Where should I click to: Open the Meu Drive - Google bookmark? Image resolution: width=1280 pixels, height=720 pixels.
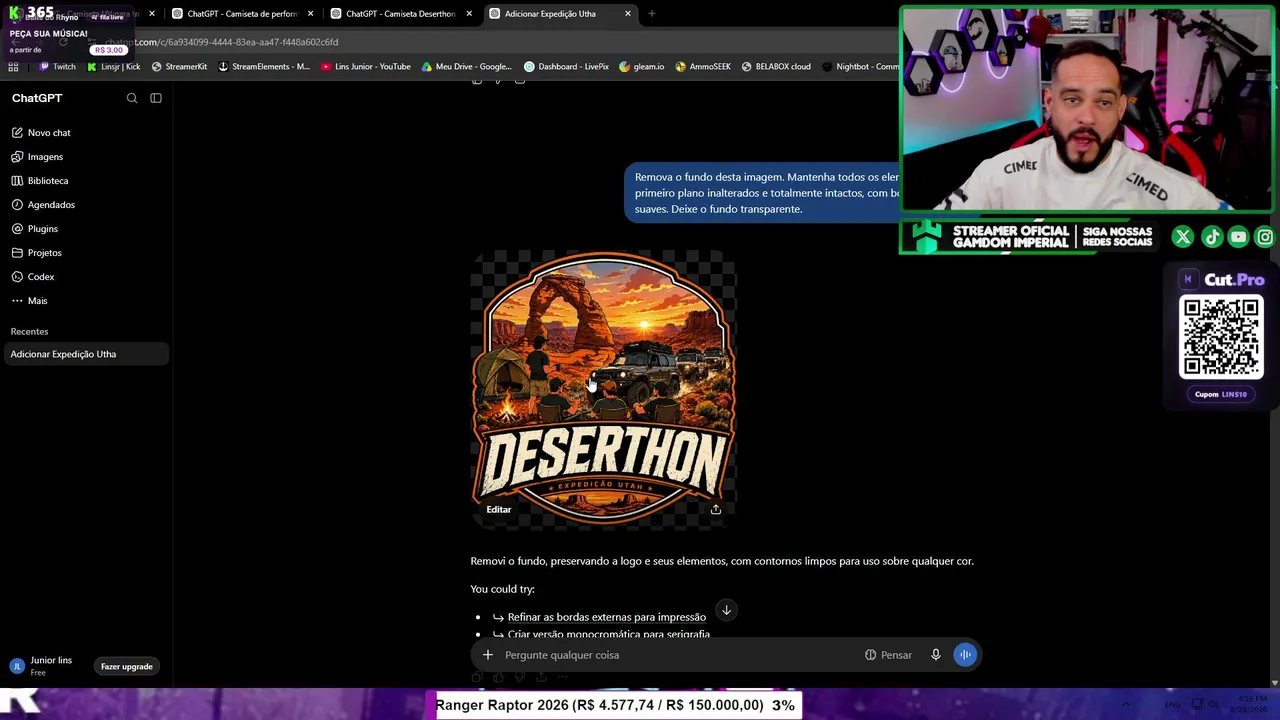tap(466, 67)
